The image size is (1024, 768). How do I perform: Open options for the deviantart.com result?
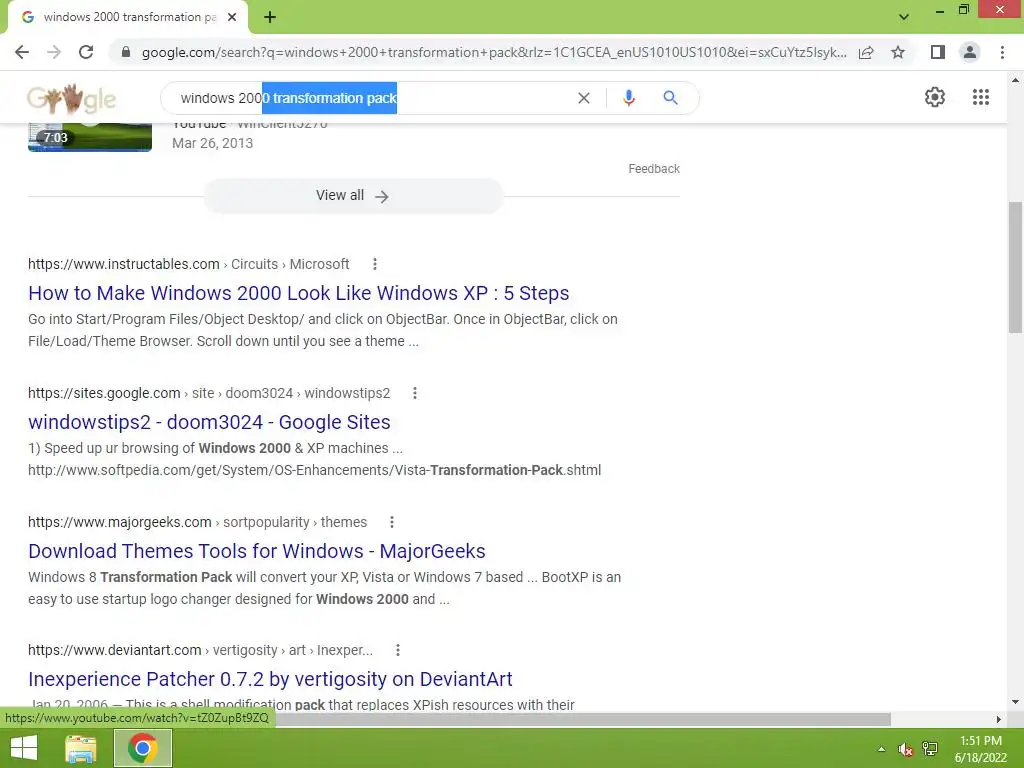tap(398, 650)
